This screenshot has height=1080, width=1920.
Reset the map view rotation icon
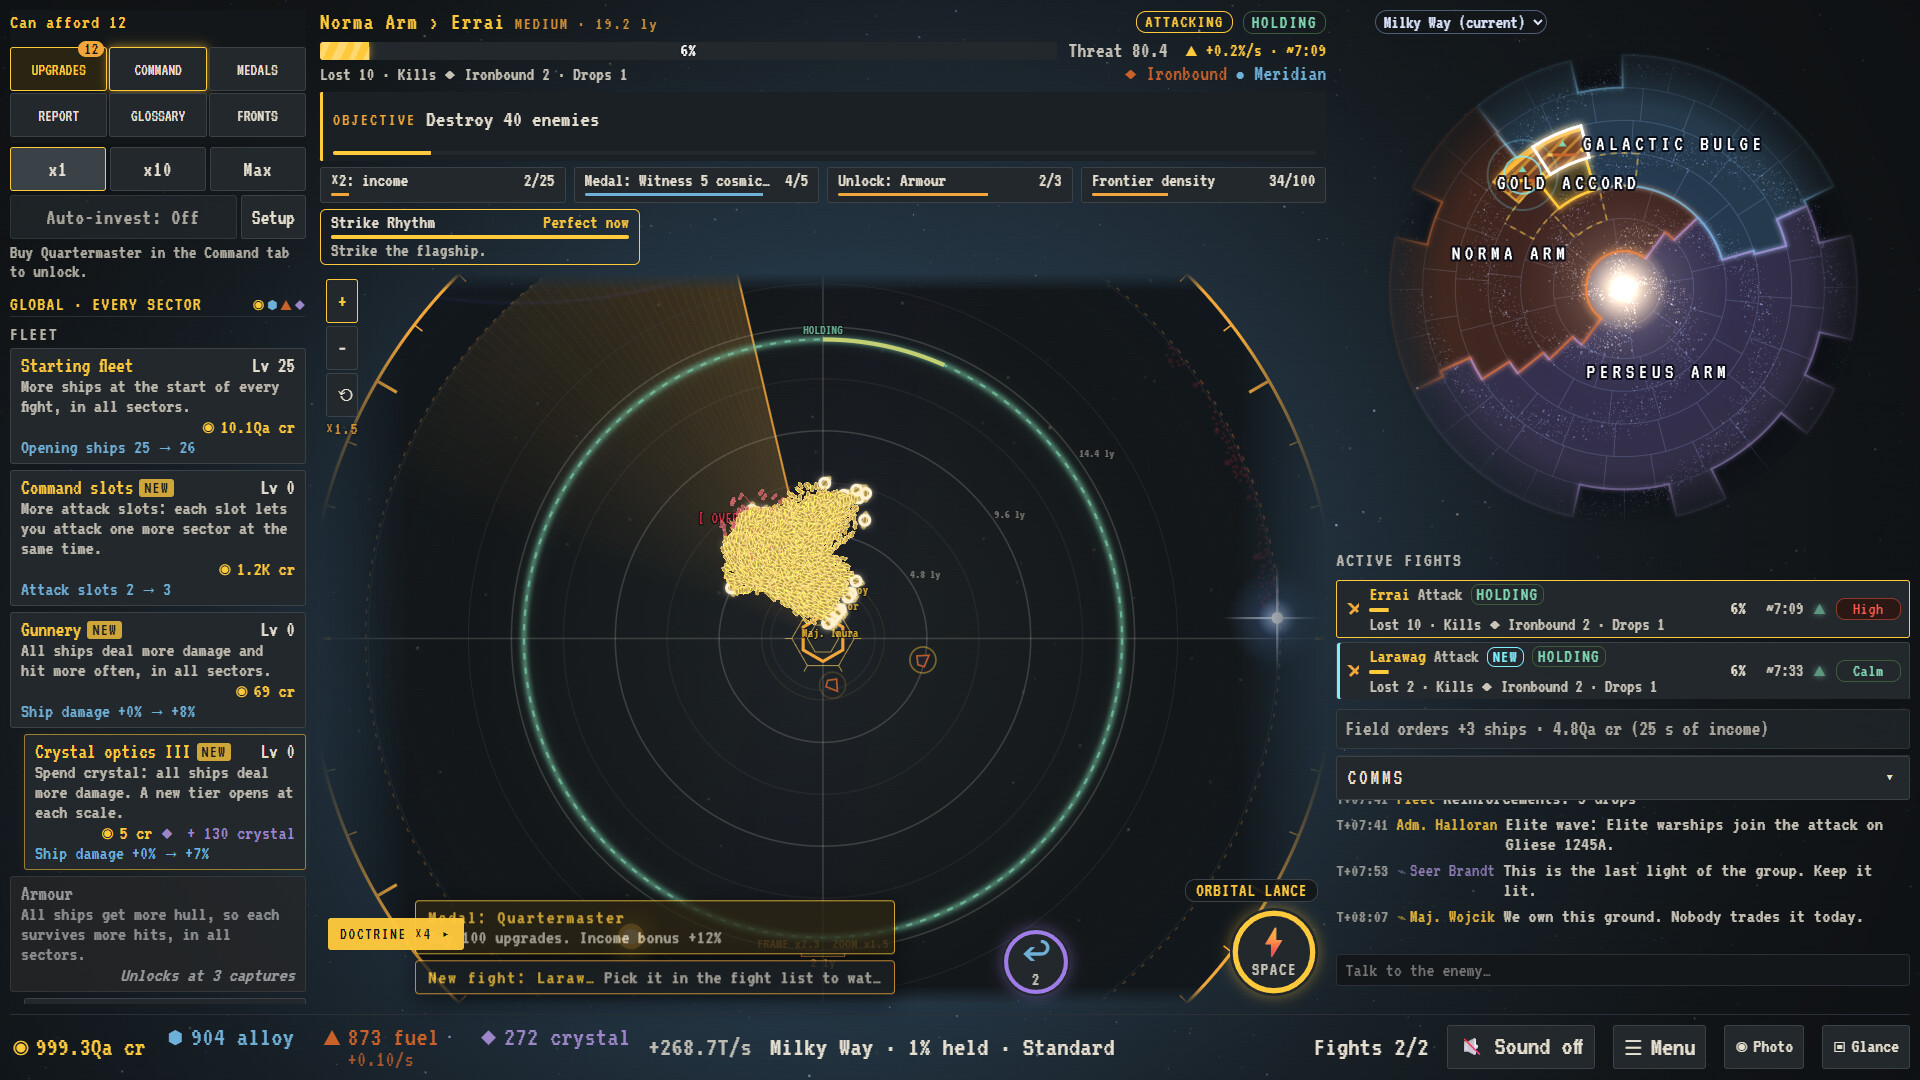342,395
